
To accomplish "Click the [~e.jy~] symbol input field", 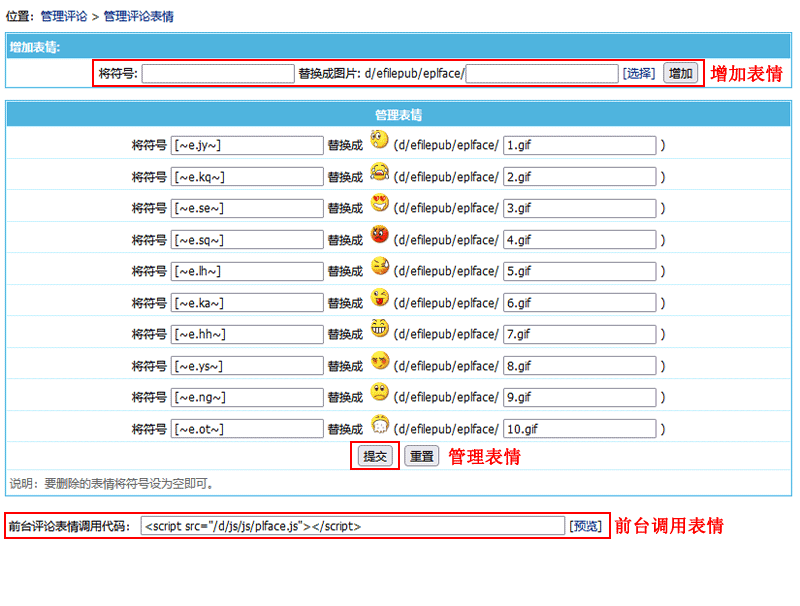I will (247, 146).
